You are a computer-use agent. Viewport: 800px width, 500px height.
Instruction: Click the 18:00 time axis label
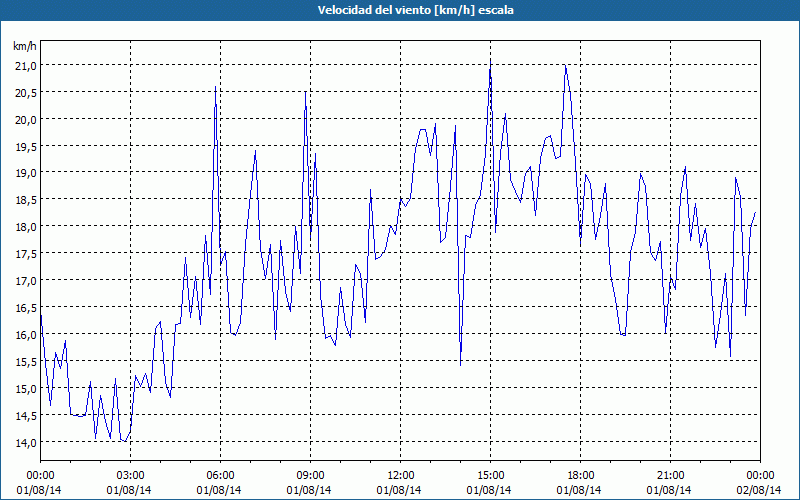pyautogui.click(x=580, y=476)
